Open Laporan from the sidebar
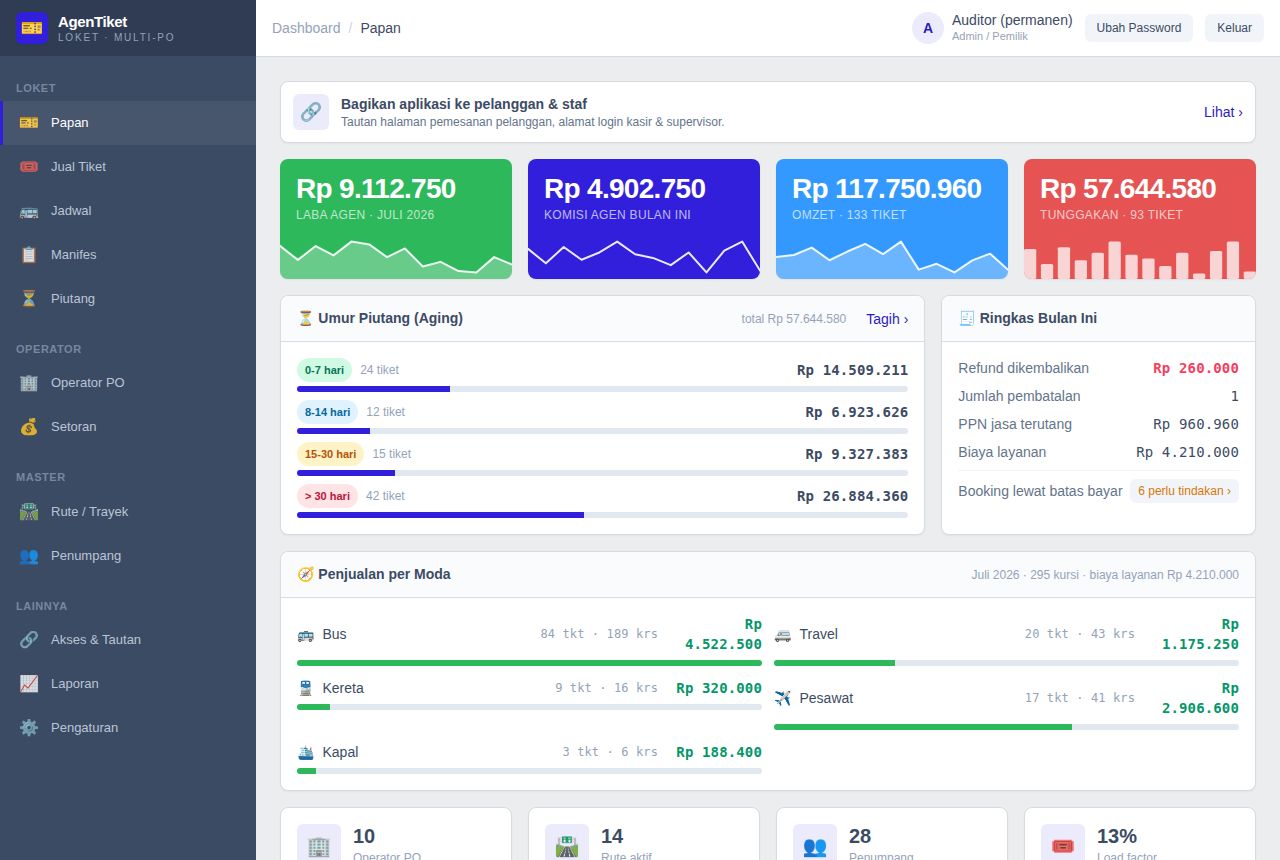Viewport: 1280px width, 860px height. (128, 683)
